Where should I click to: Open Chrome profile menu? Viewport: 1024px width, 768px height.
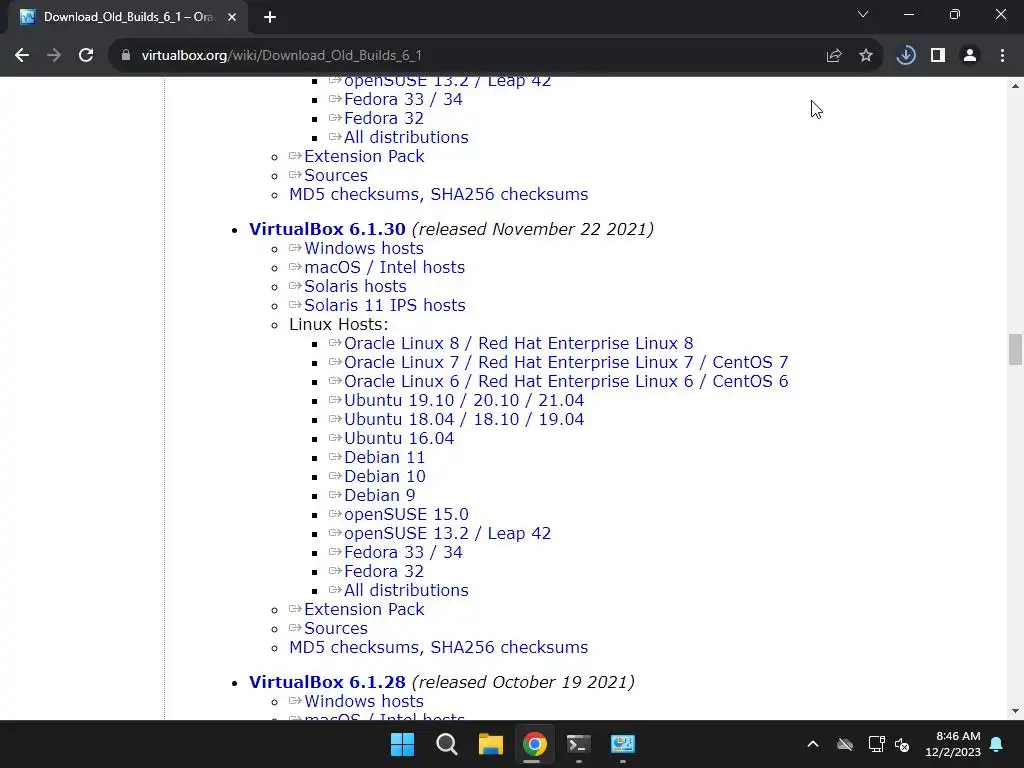tap(970, 56)
